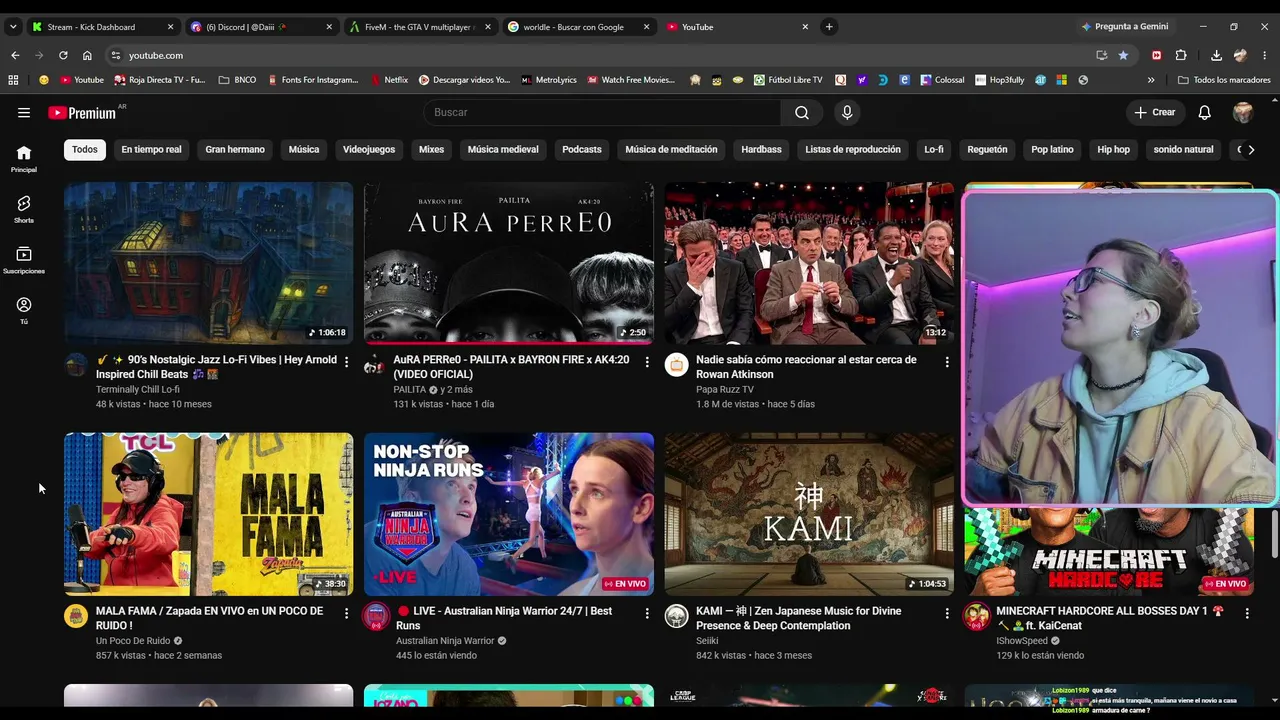Open a new browser tab
1280x720 pixels.
pyautogui.click(x=829, y=27)
